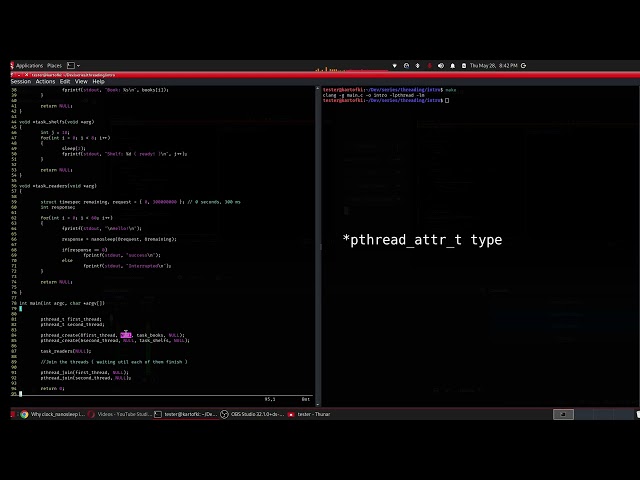The height and width of the screenshot is (480, 640).
Task: Click the second pthread_create call with task_shelfs
Action: (115, 340)
